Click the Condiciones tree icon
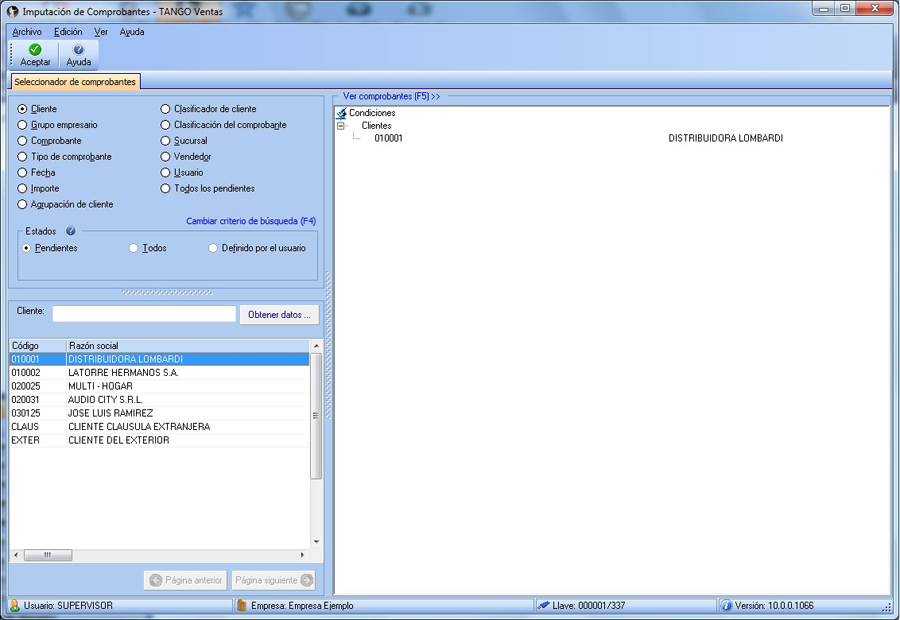900x620 pixels. (342, 113)
